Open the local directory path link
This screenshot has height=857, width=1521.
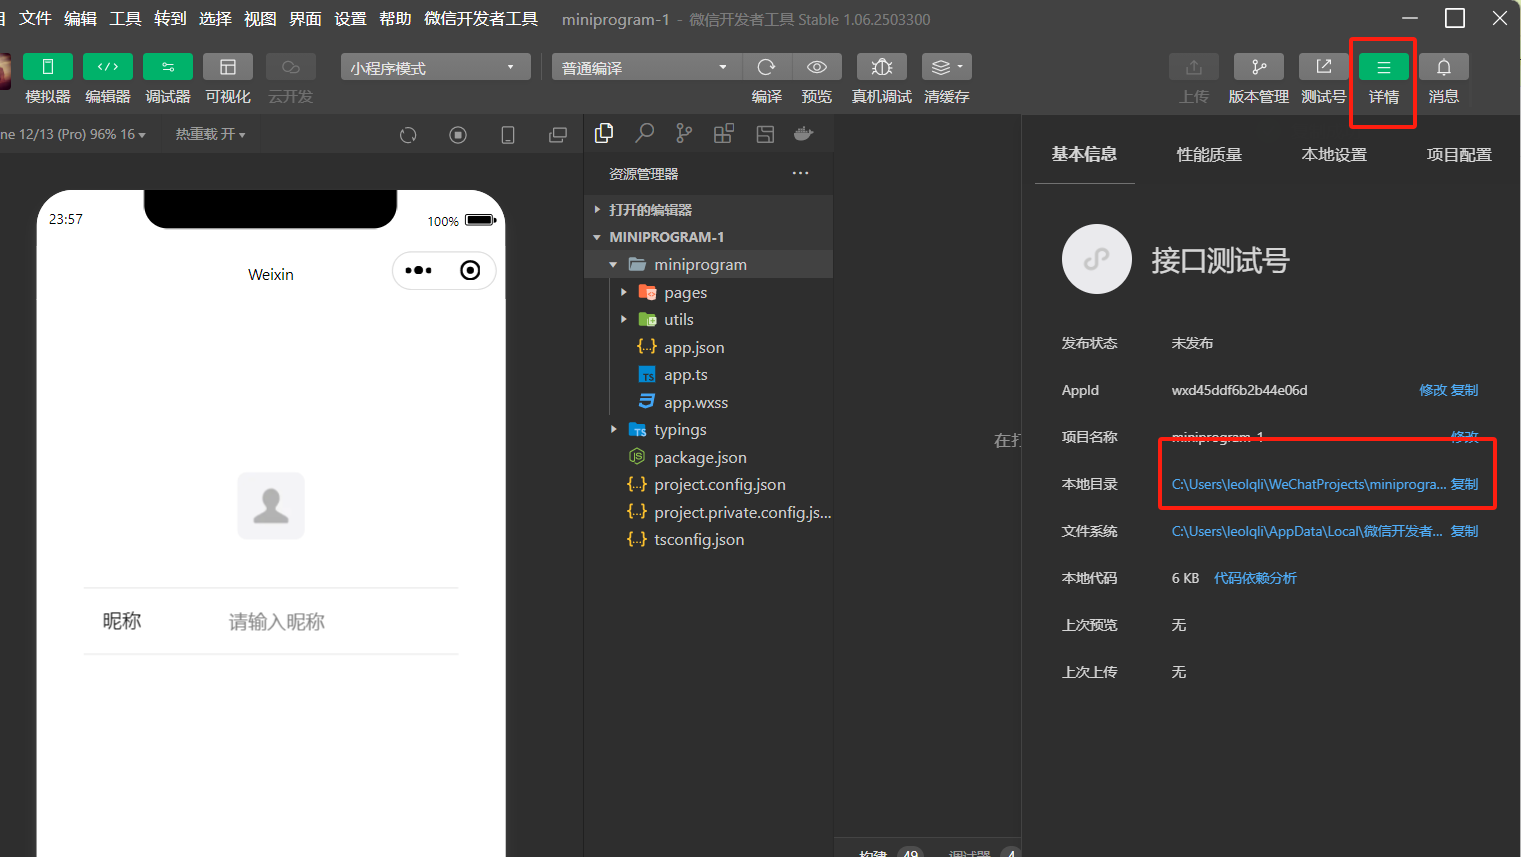click(x=1308, y=484)
